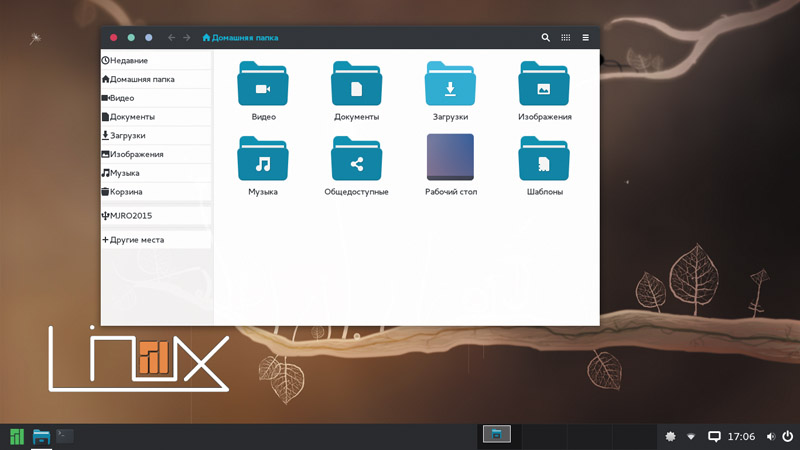Viewport: 800px width, 450px height.
Task: Select Документы in the sidebar
Action: (x=156, y=117)
